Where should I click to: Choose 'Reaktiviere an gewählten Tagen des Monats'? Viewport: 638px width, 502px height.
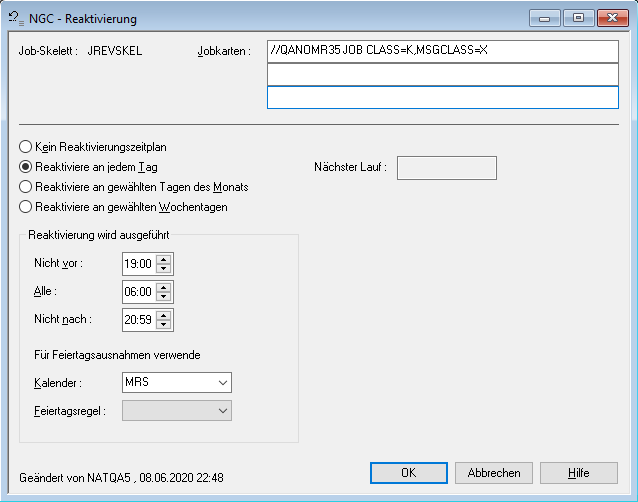[x=26, y=187]
